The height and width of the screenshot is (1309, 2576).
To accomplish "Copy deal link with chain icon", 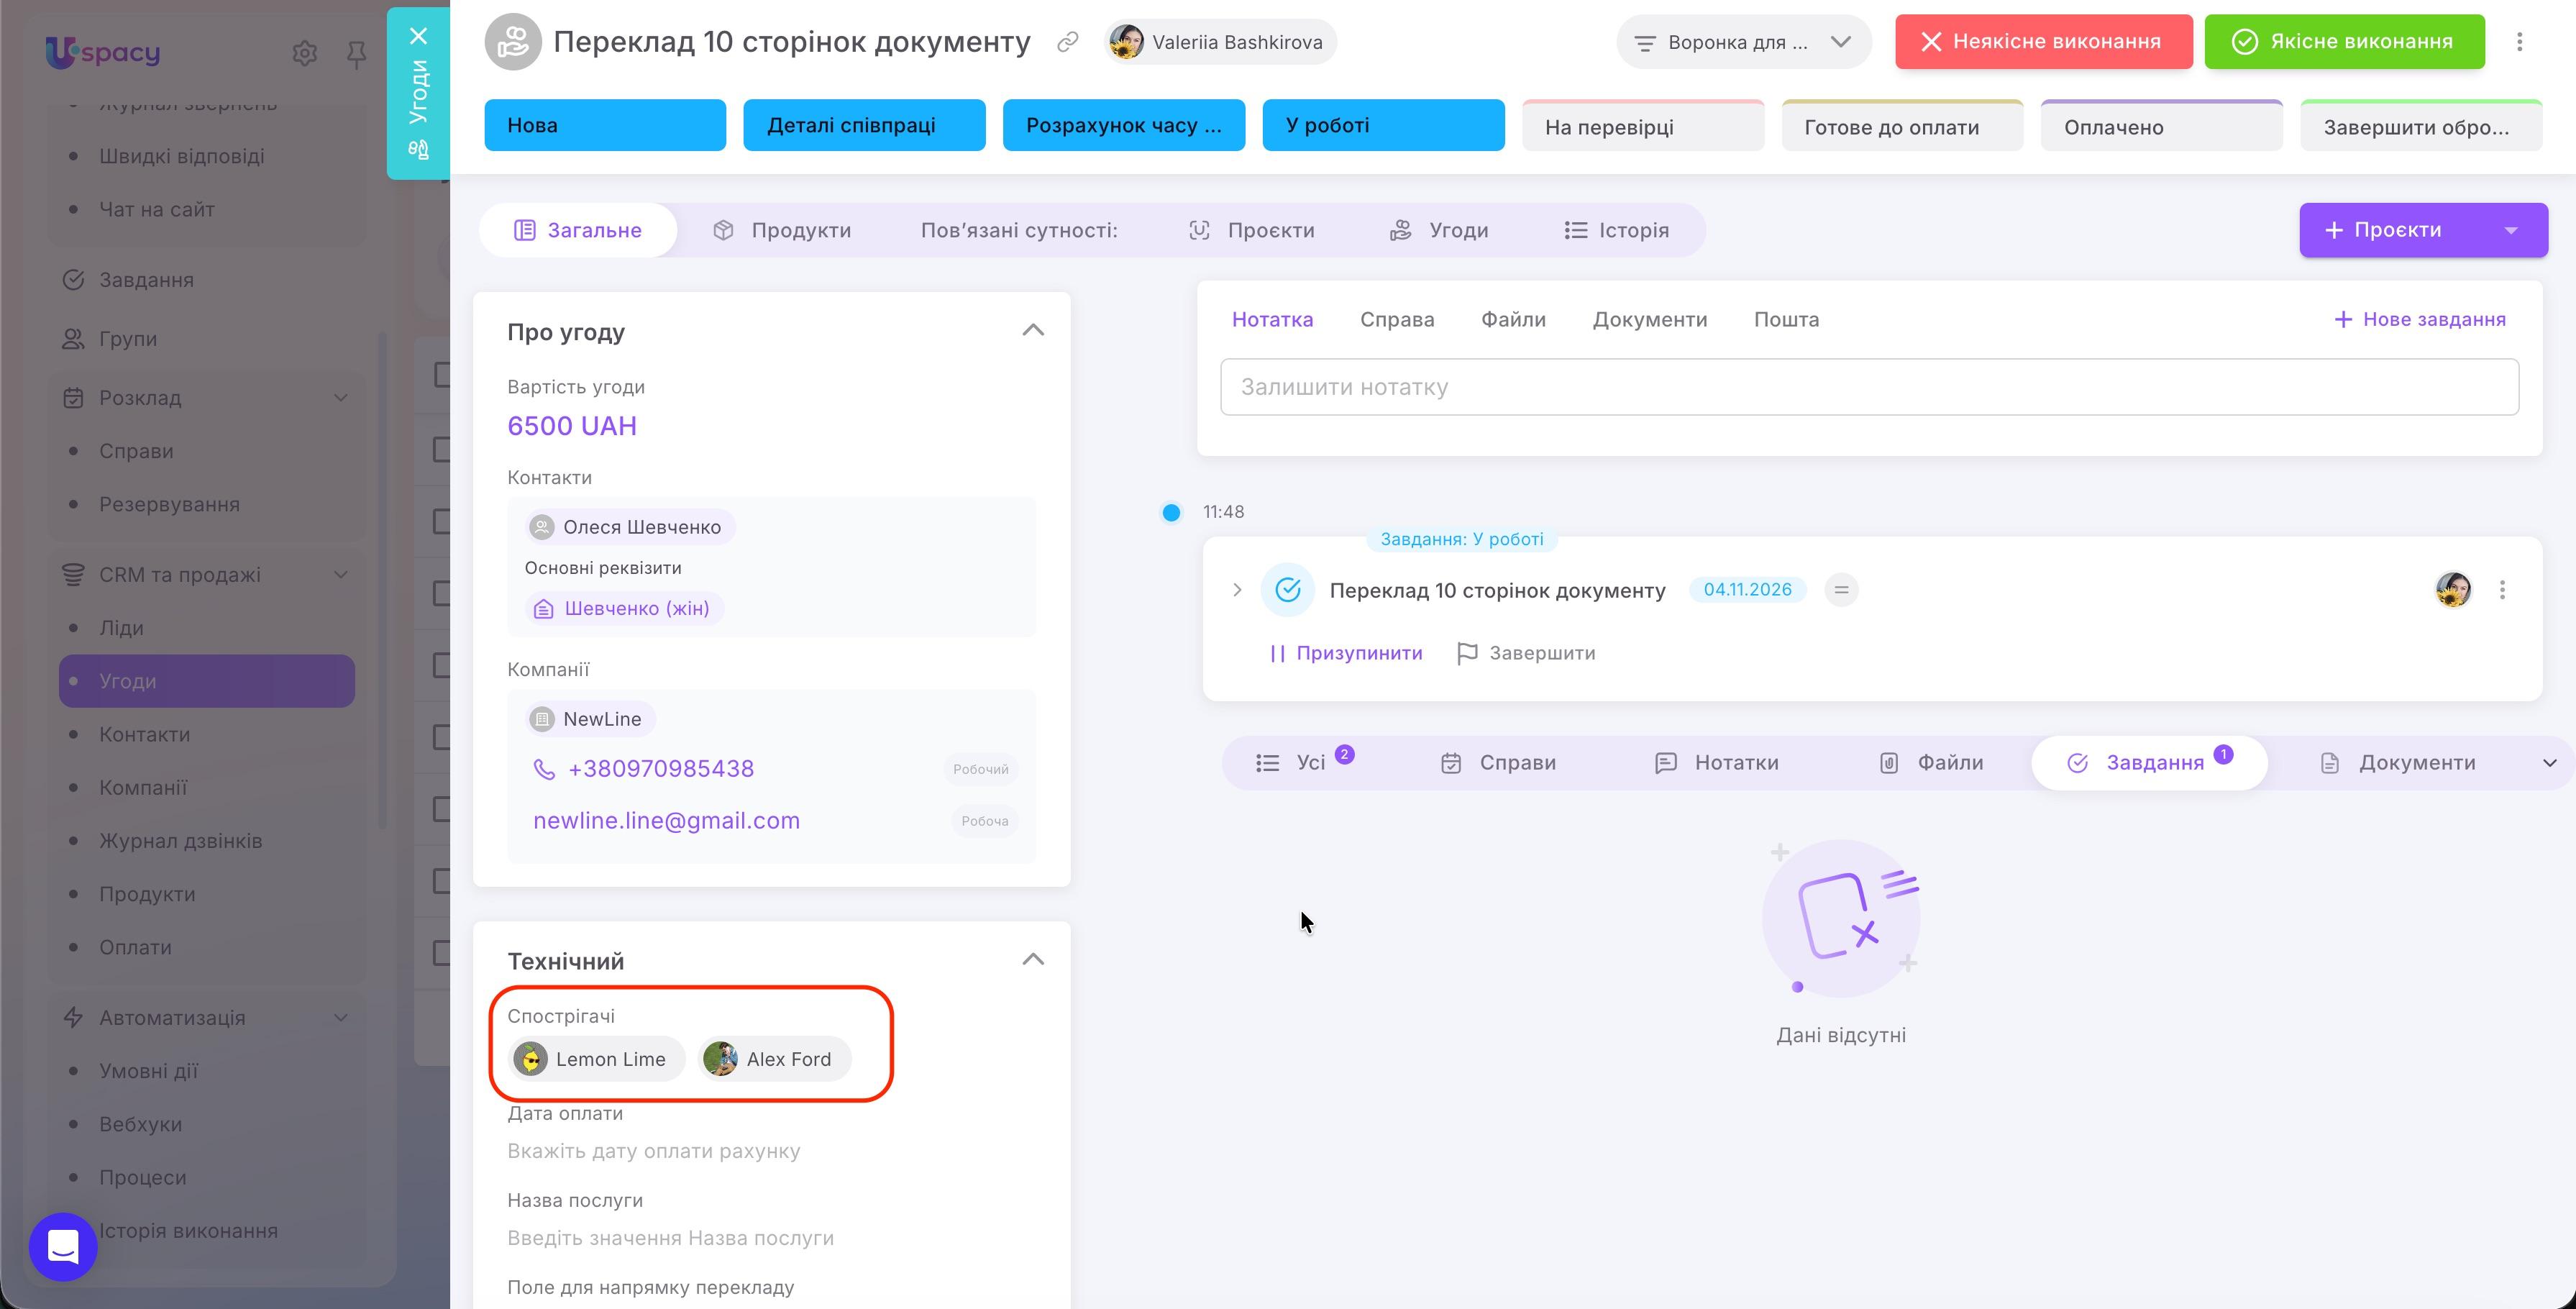I will click(1068, 42).
